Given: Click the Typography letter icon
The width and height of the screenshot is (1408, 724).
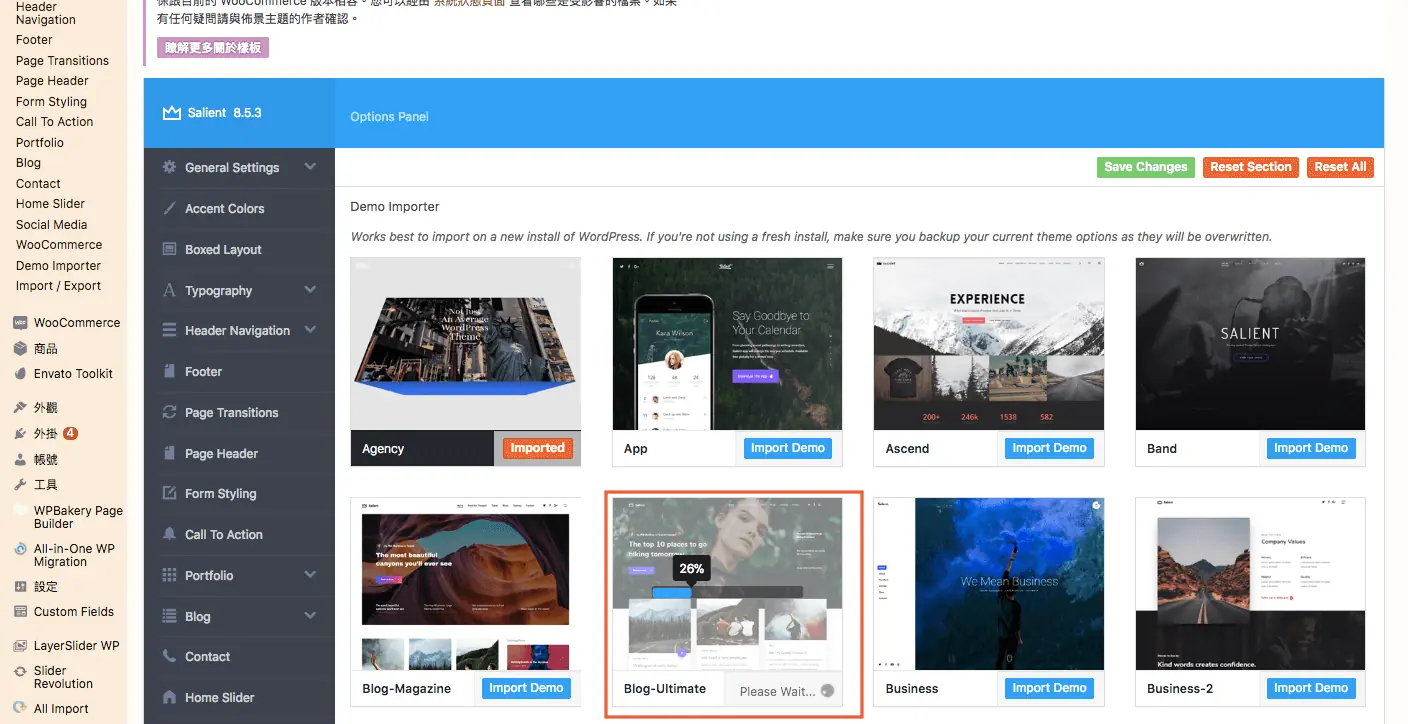Looking at the screenshot, I should click(x=169, y=290).
